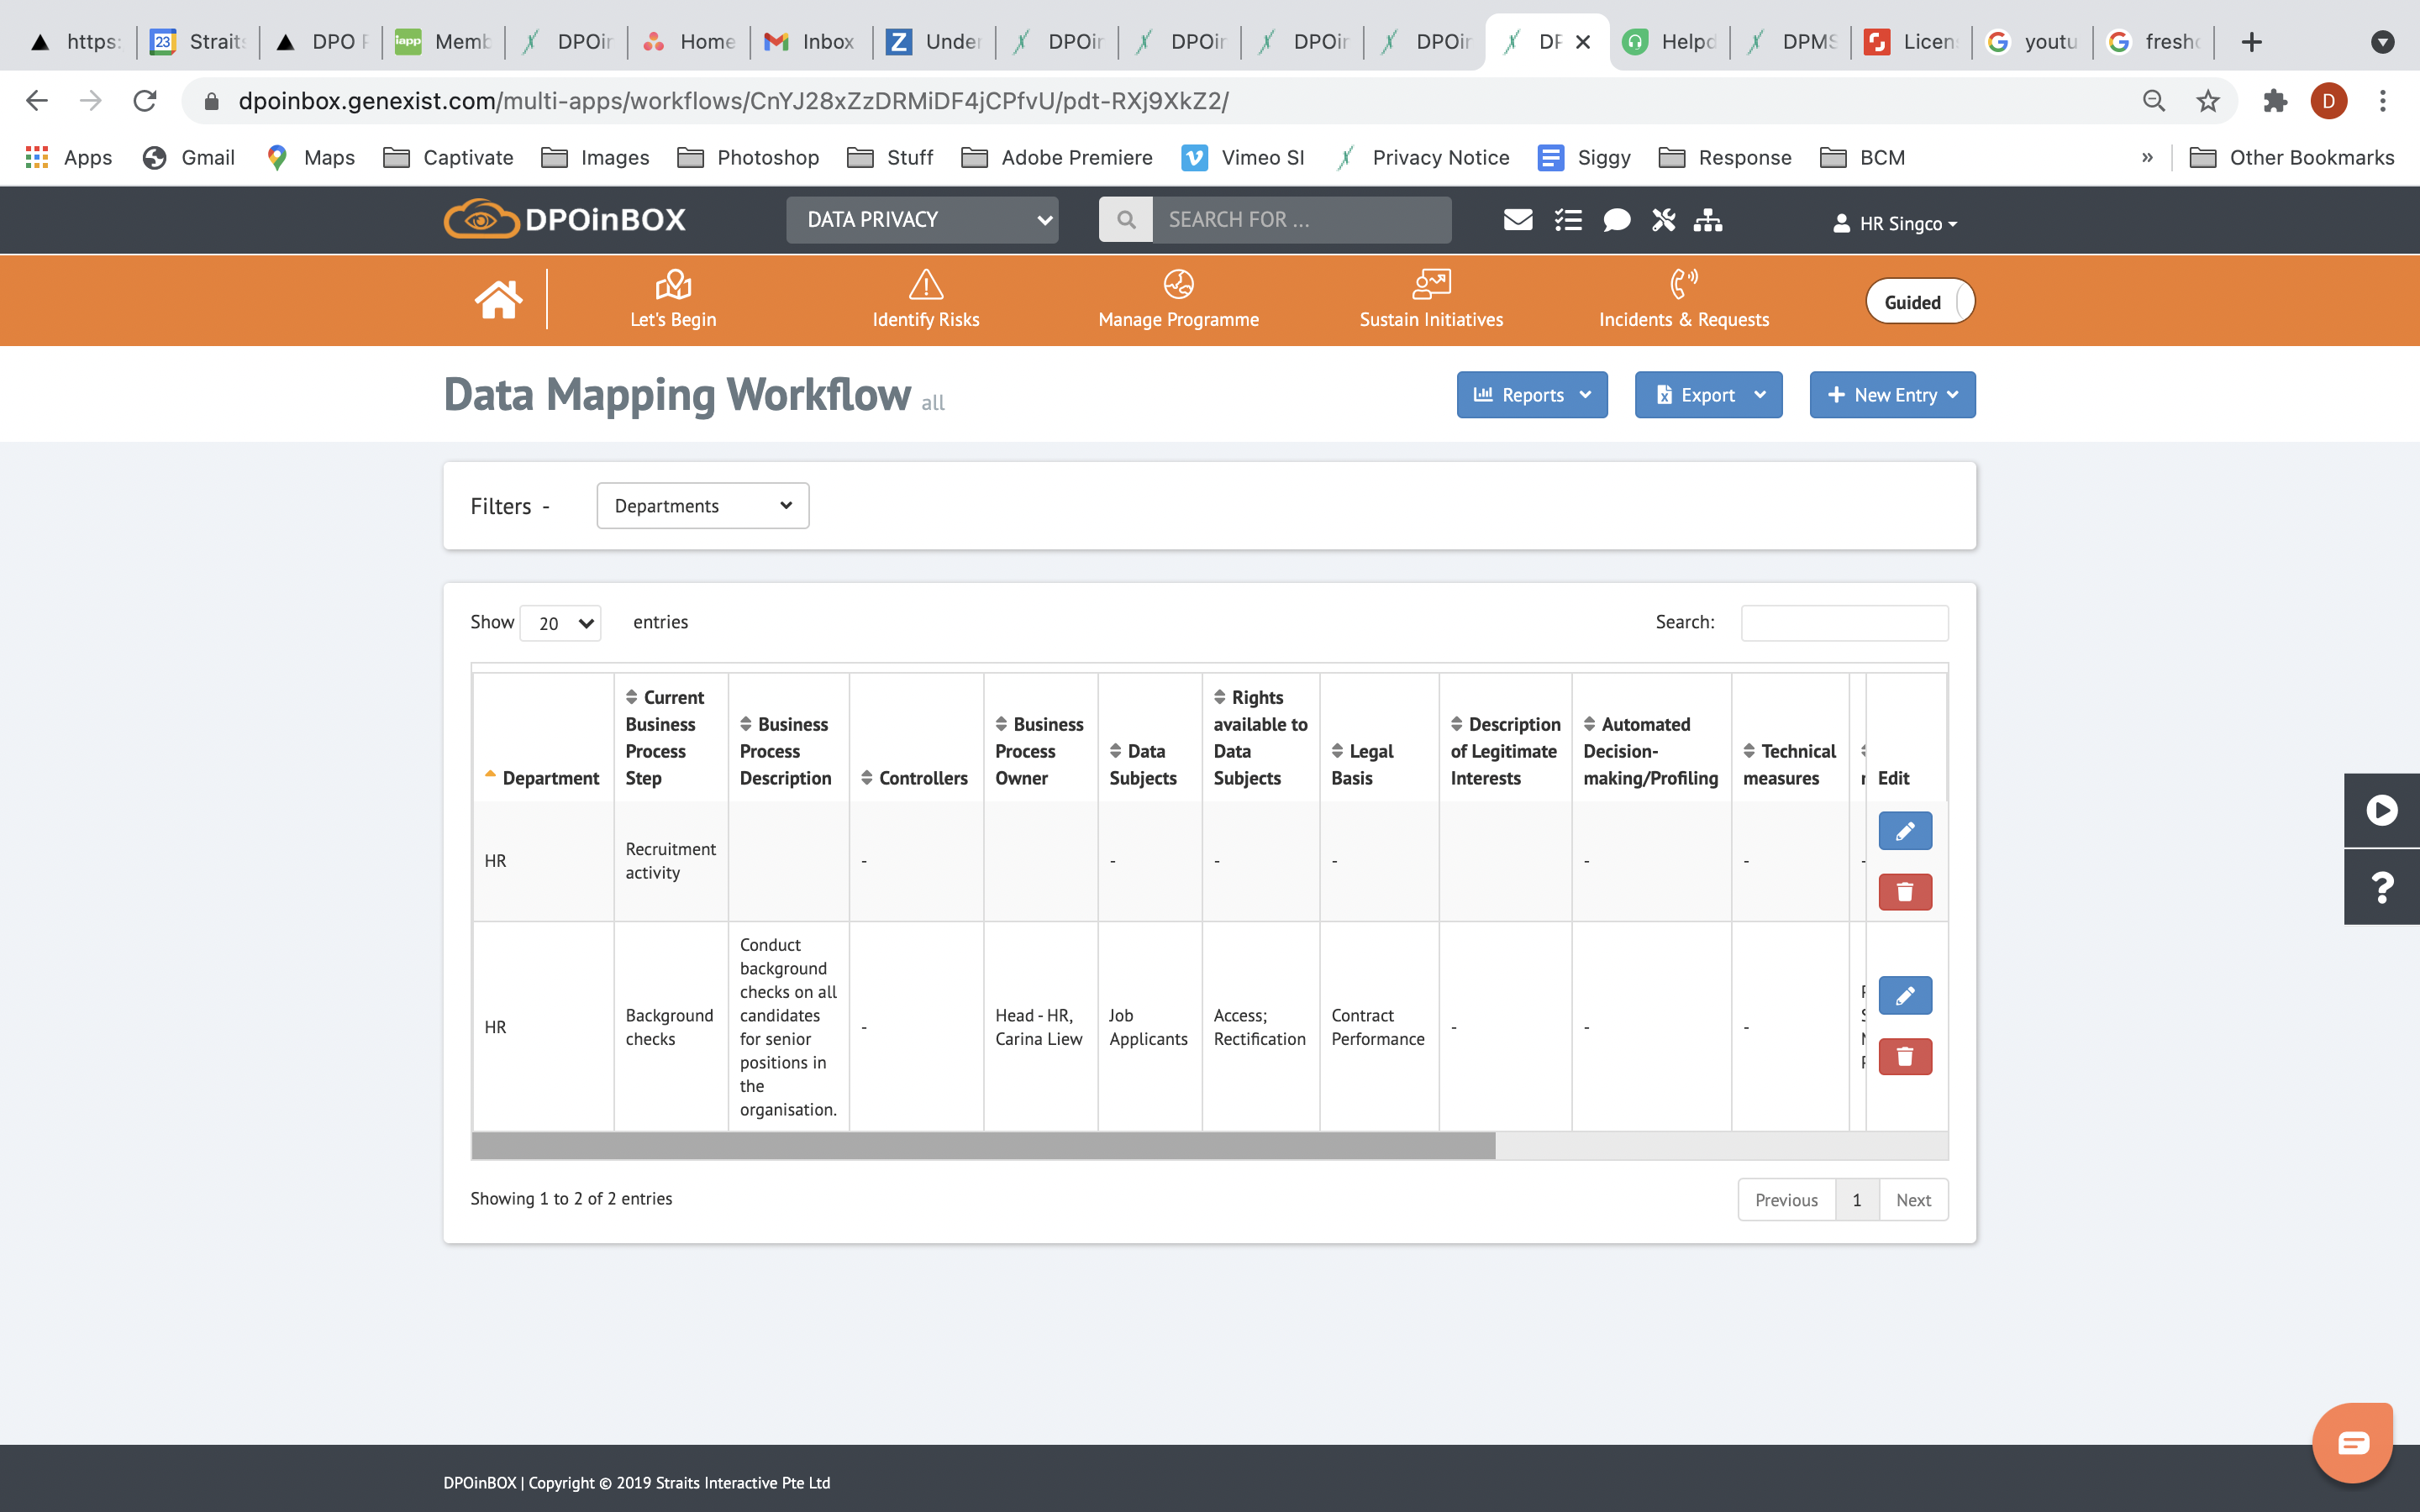The image size is (2420, 1512).
Task: Click the mail envelope icon in header
Action: (x=1517, y=220)
